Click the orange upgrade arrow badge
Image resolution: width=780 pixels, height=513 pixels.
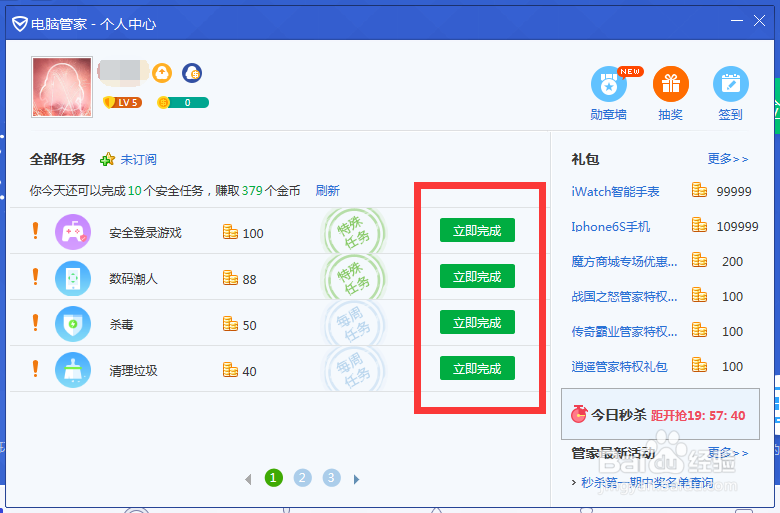(x=162, y=73)
